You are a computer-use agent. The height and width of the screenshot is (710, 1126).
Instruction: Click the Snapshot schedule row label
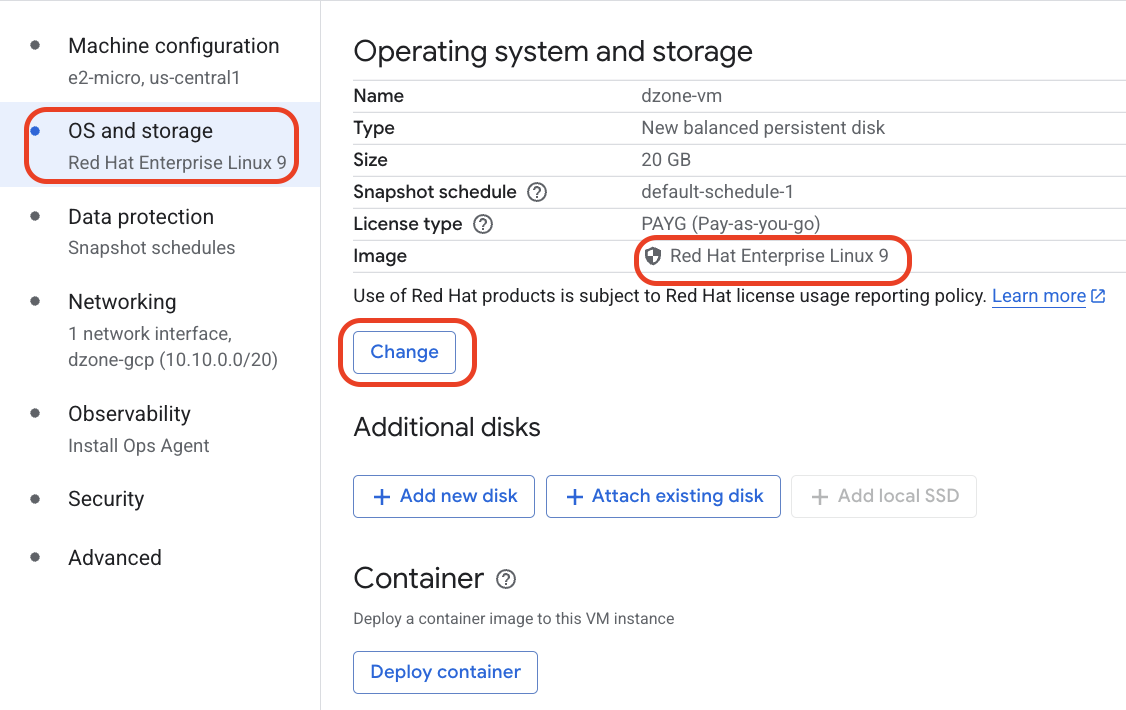pyautogui.click(x=434, y=192)
